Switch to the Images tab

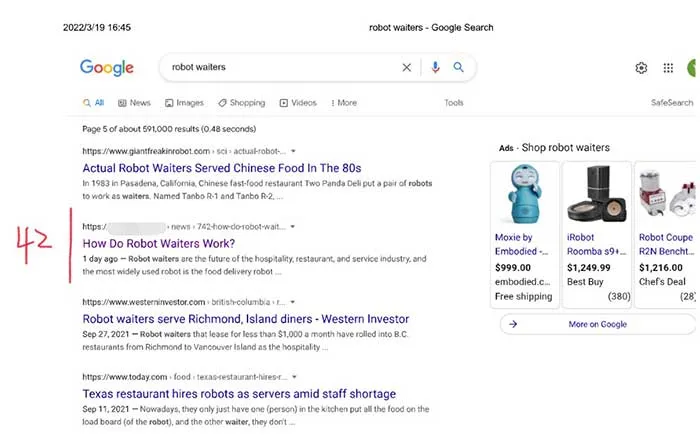point(184,103)
